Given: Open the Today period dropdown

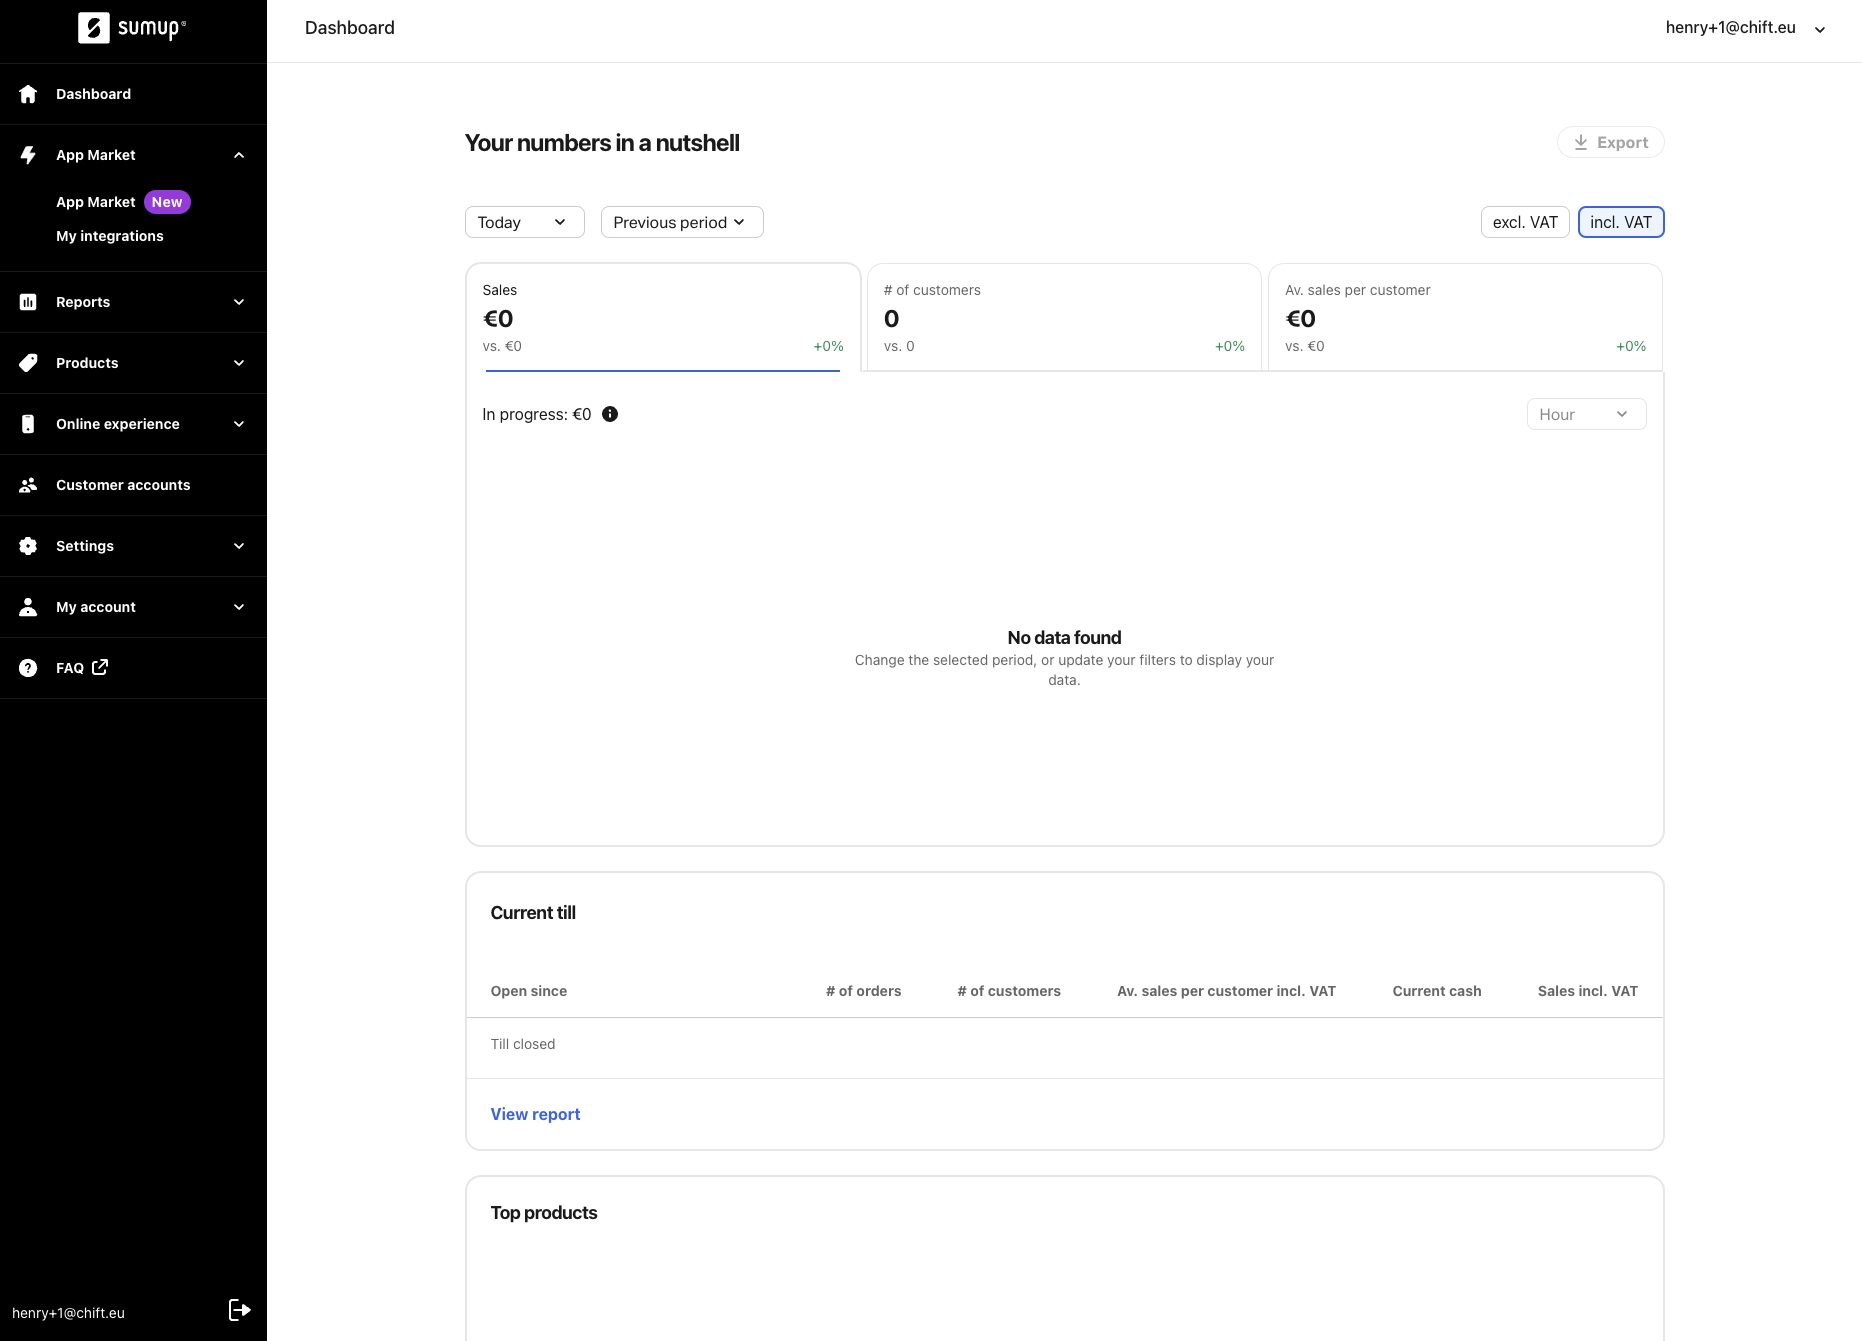Looking at the screenshot, I should pos(524,222).
